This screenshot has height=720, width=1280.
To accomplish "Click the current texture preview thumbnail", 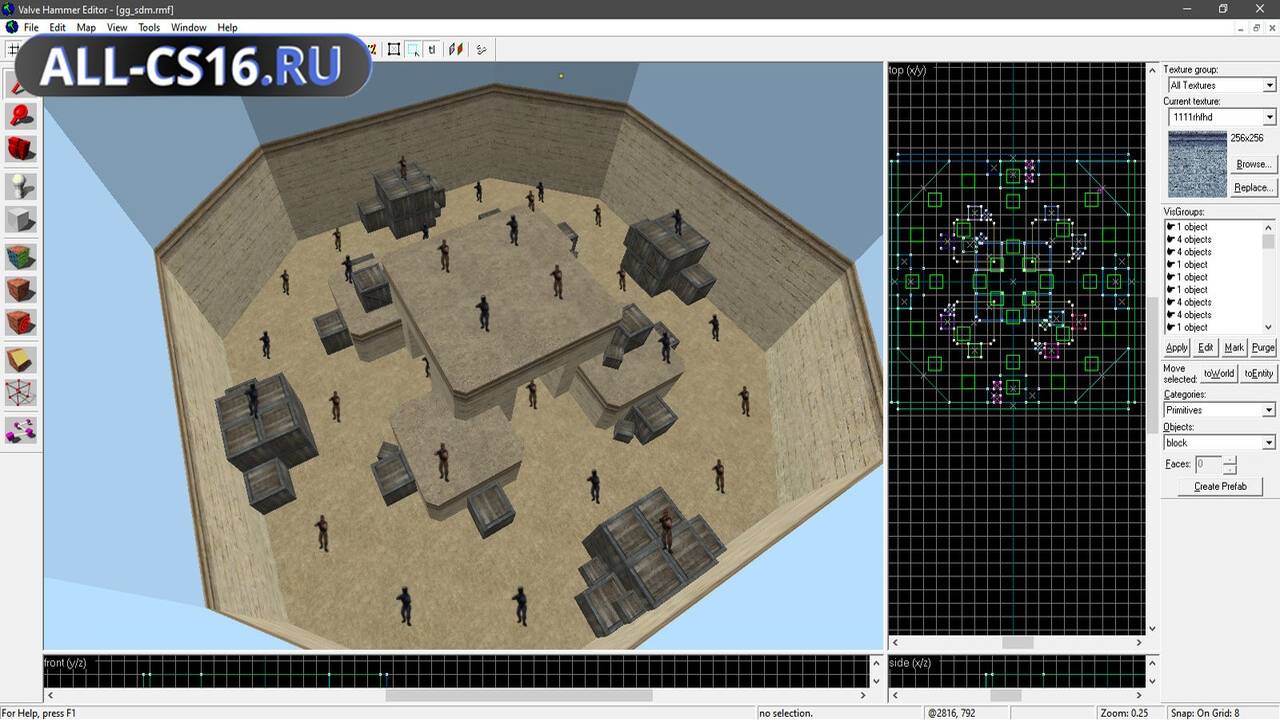I will click(x=1197, y=163).
